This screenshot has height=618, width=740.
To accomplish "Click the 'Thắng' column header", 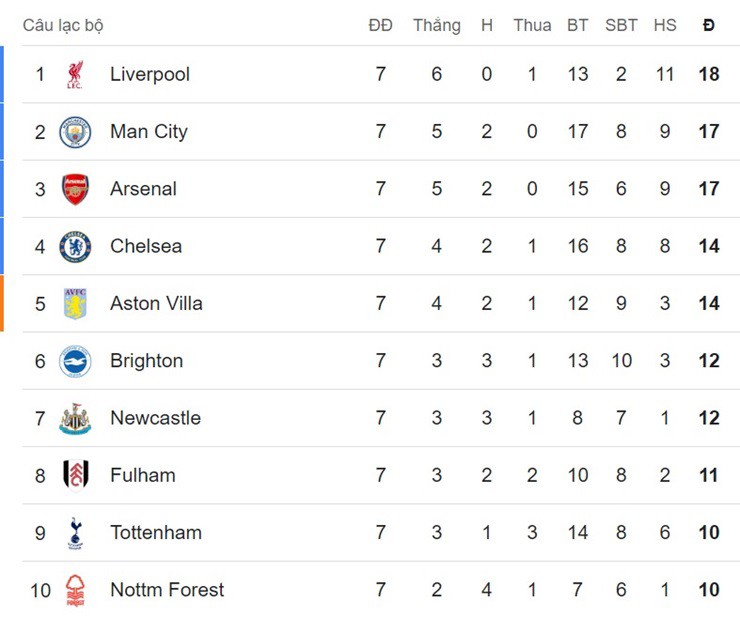I will coord(437,25).
